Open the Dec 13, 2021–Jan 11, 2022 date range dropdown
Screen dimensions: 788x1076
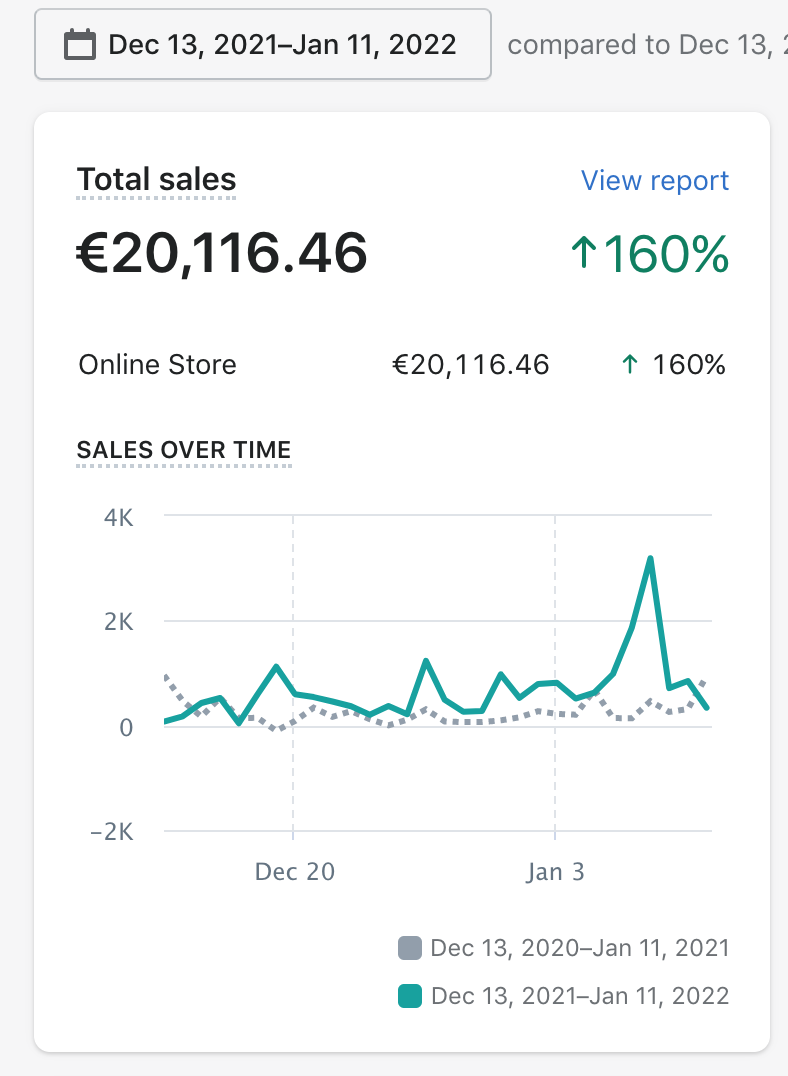pos(263,45)
